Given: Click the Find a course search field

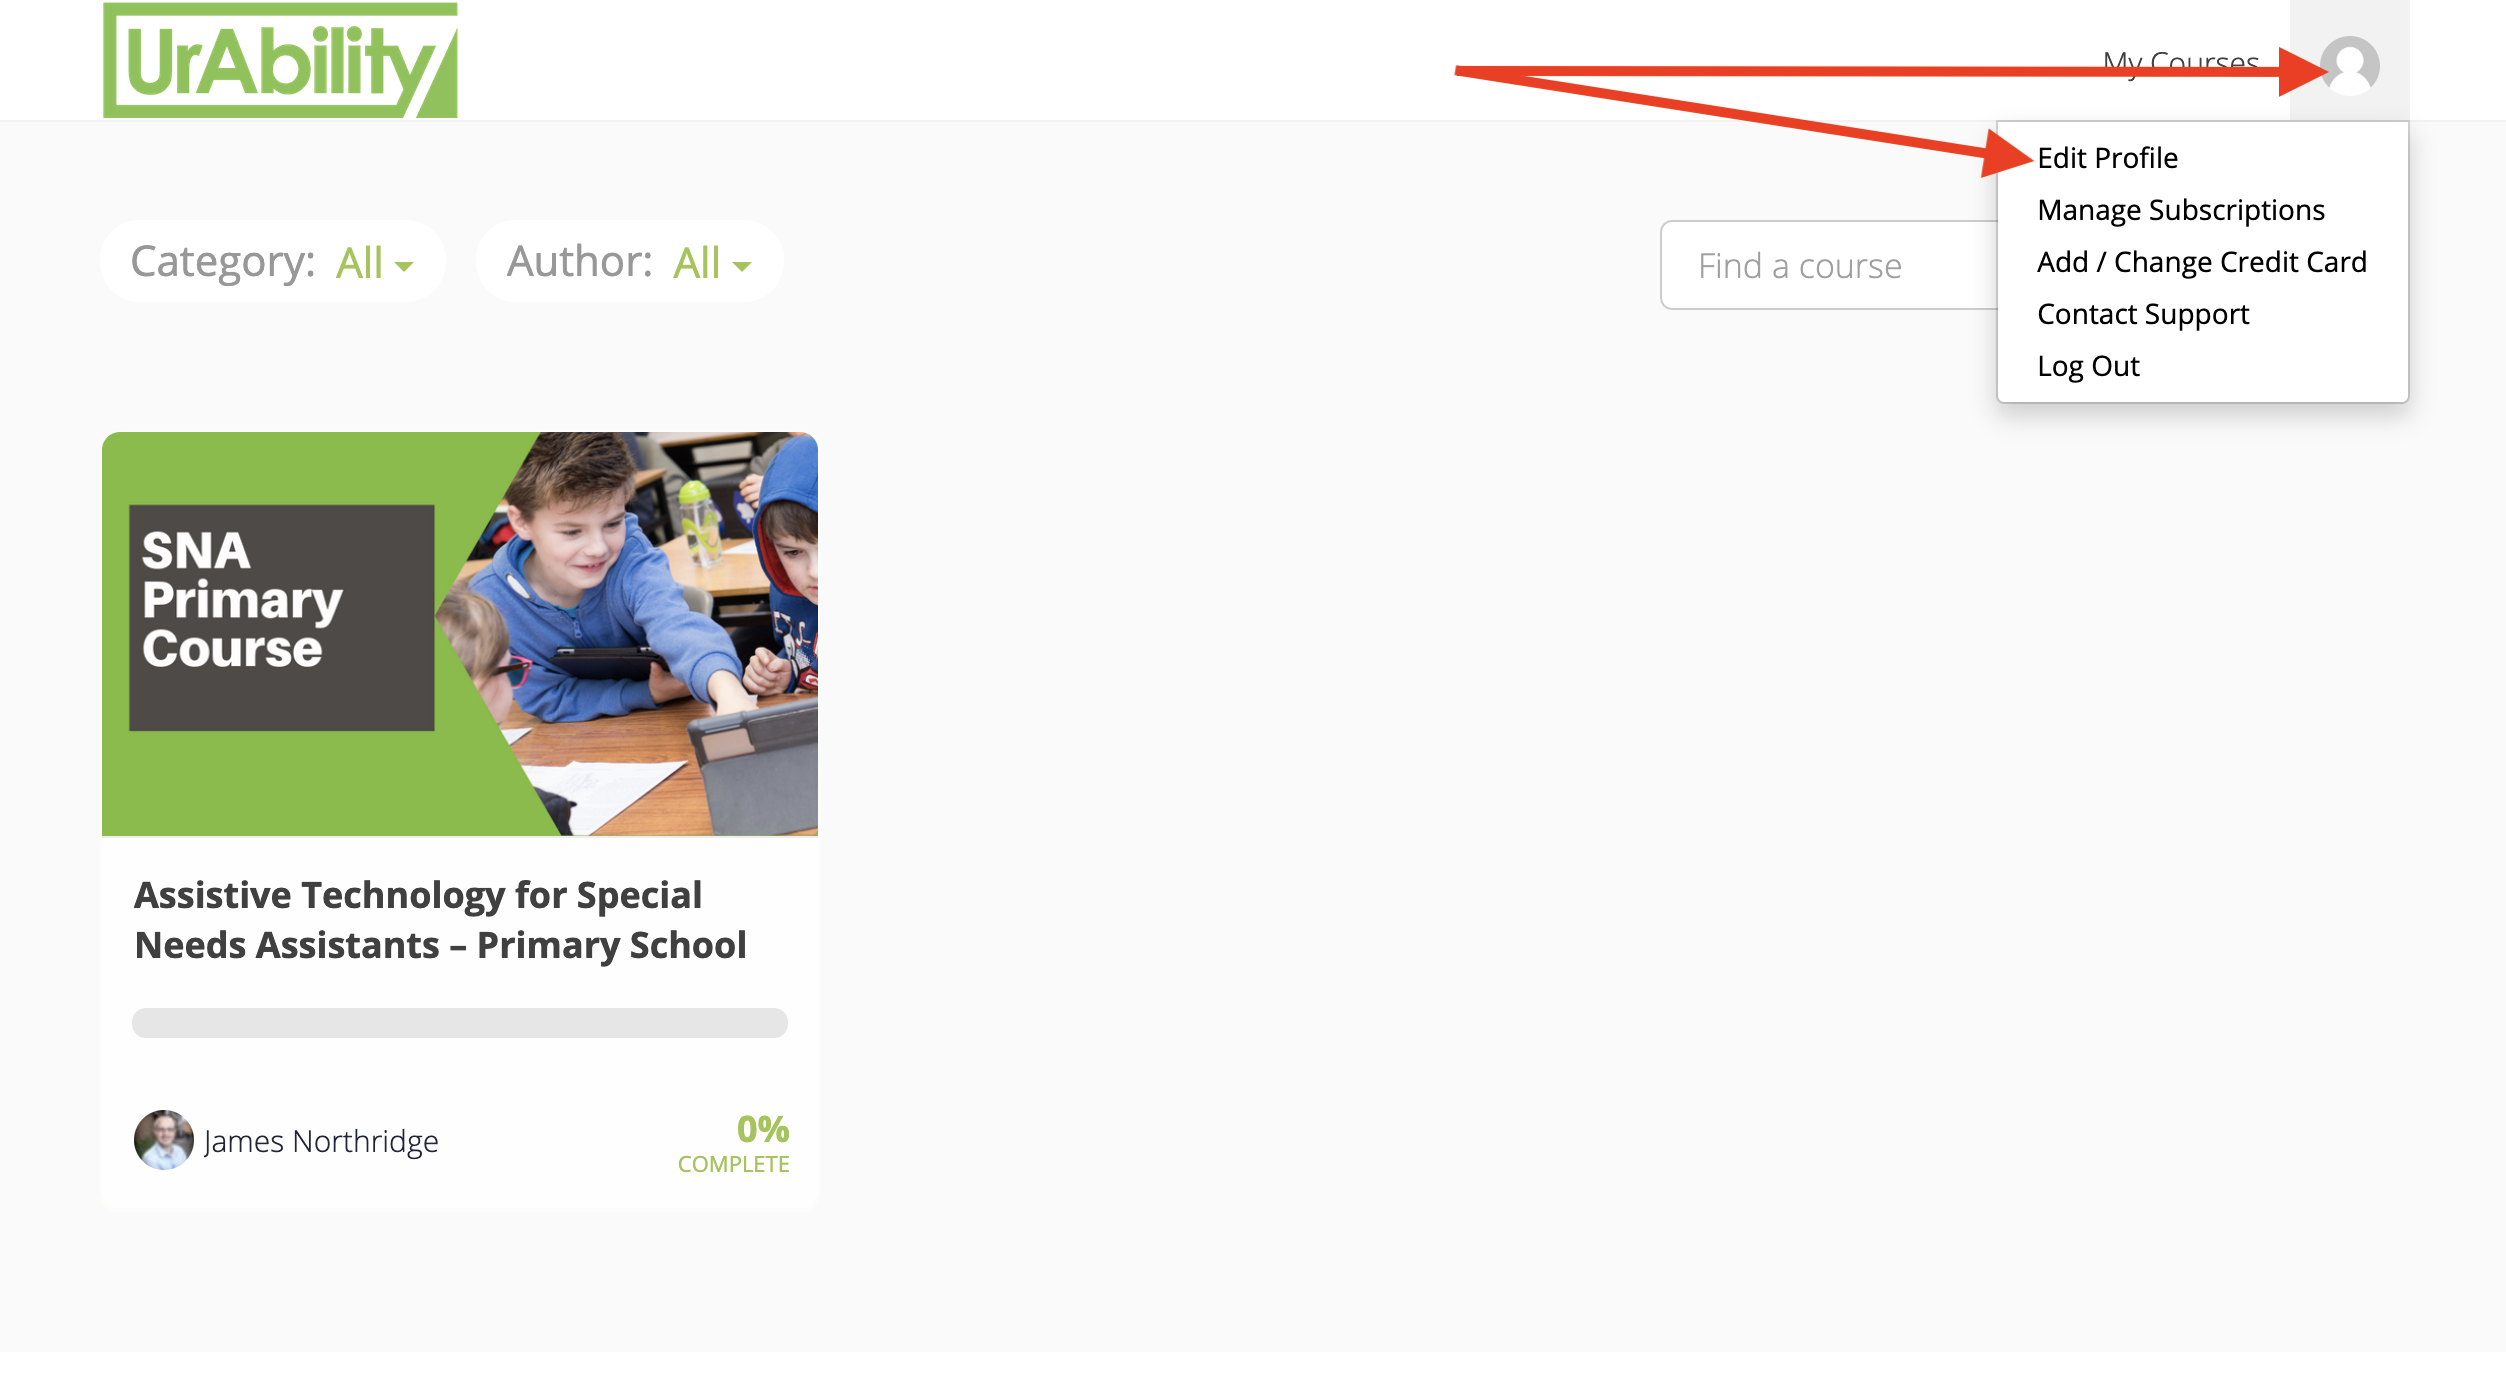Looking at the screenshot, I should [x=1829, y=265].
